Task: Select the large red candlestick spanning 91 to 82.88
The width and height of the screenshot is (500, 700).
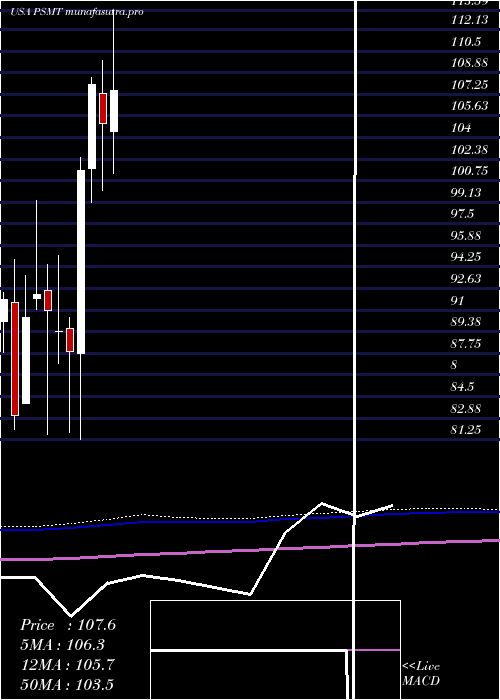Action: tap(15, 359)
